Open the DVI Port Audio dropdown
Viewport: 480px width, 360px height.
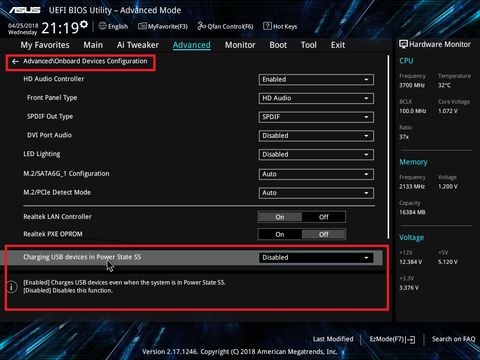click(x=316, y=136)
